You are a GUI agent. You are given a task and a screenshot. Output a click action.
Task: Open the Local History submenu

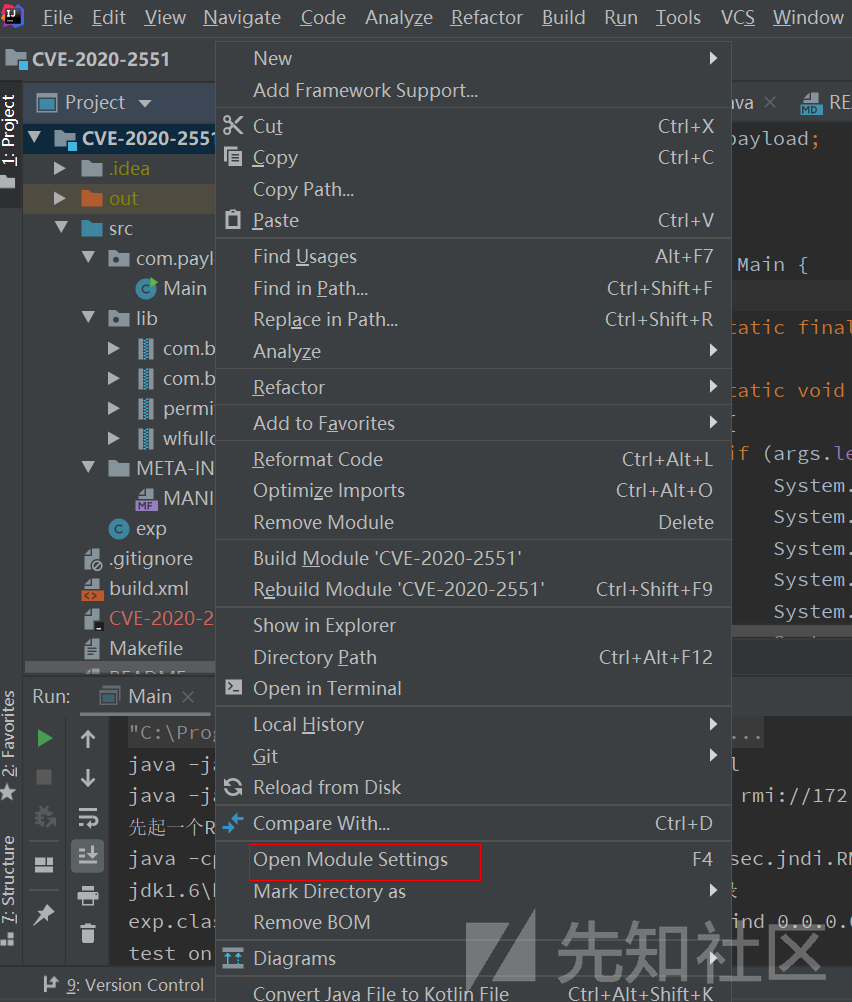point(474,724)
